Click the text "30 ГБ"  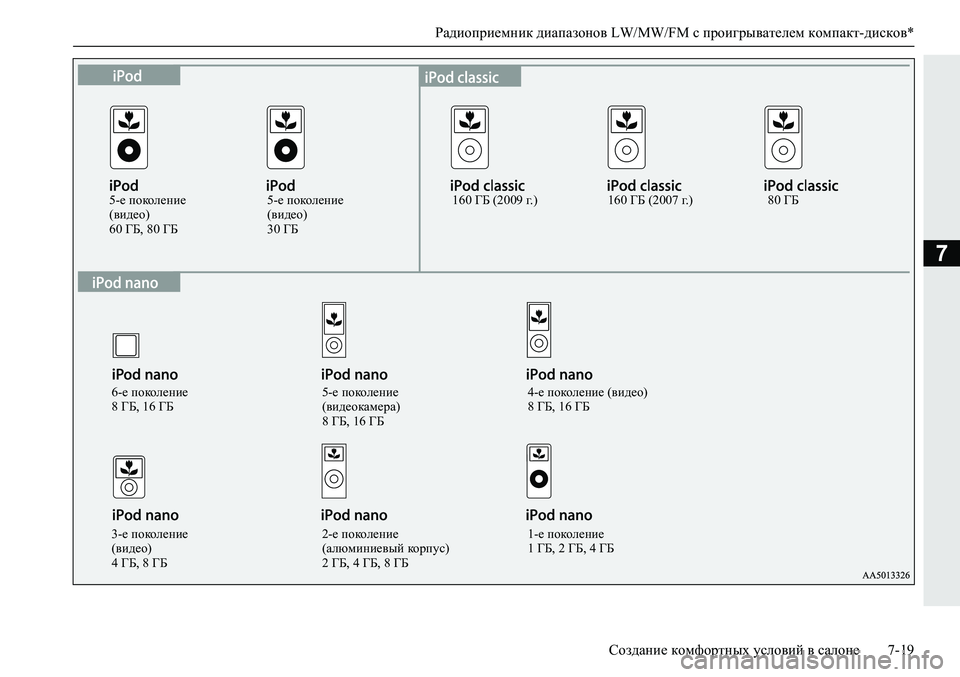pyautogui.click(x=282, y=230)
